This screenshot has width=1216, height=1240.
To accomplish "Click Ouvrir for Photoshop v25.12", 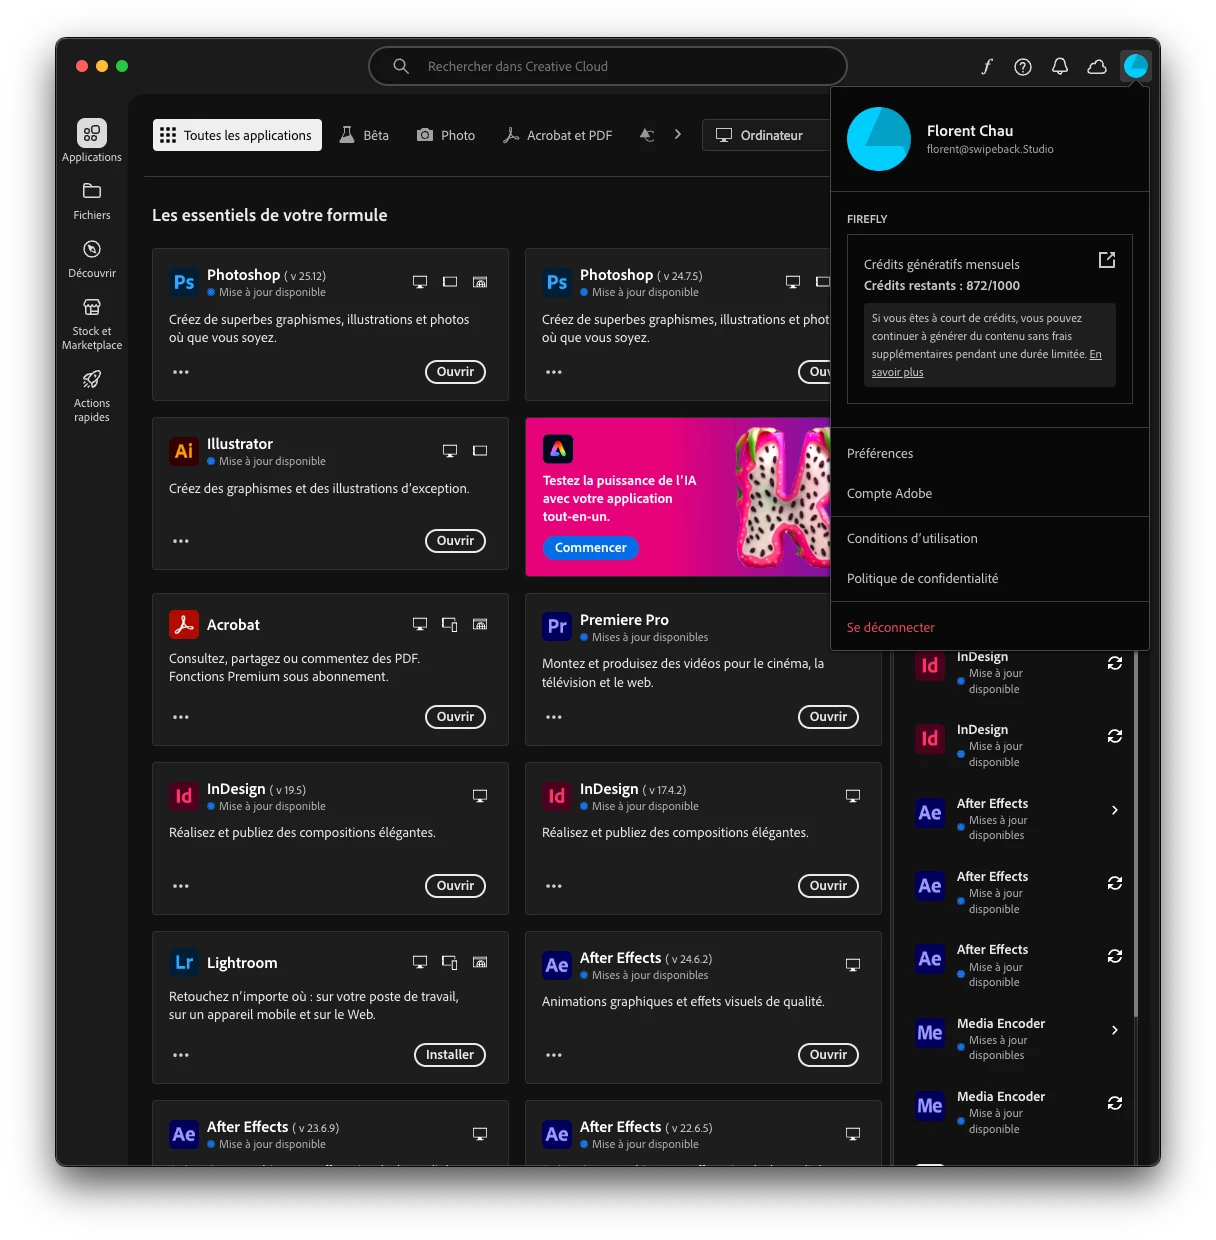I will click(x=455, y=372).
